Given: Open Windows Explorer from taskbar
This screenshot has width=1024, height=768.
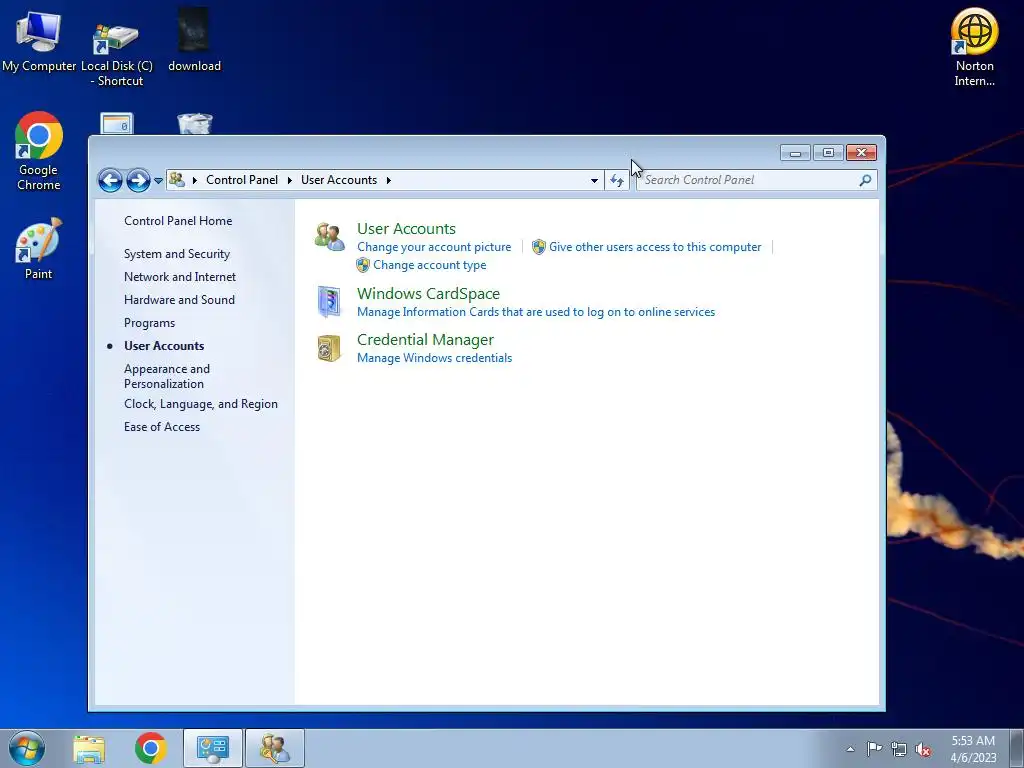Looking at the screenshot, I should 89,748.
